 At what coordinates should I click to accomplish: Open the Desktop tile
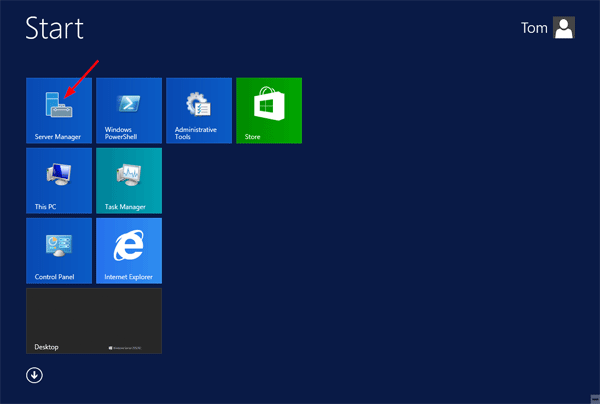[94, 320]
